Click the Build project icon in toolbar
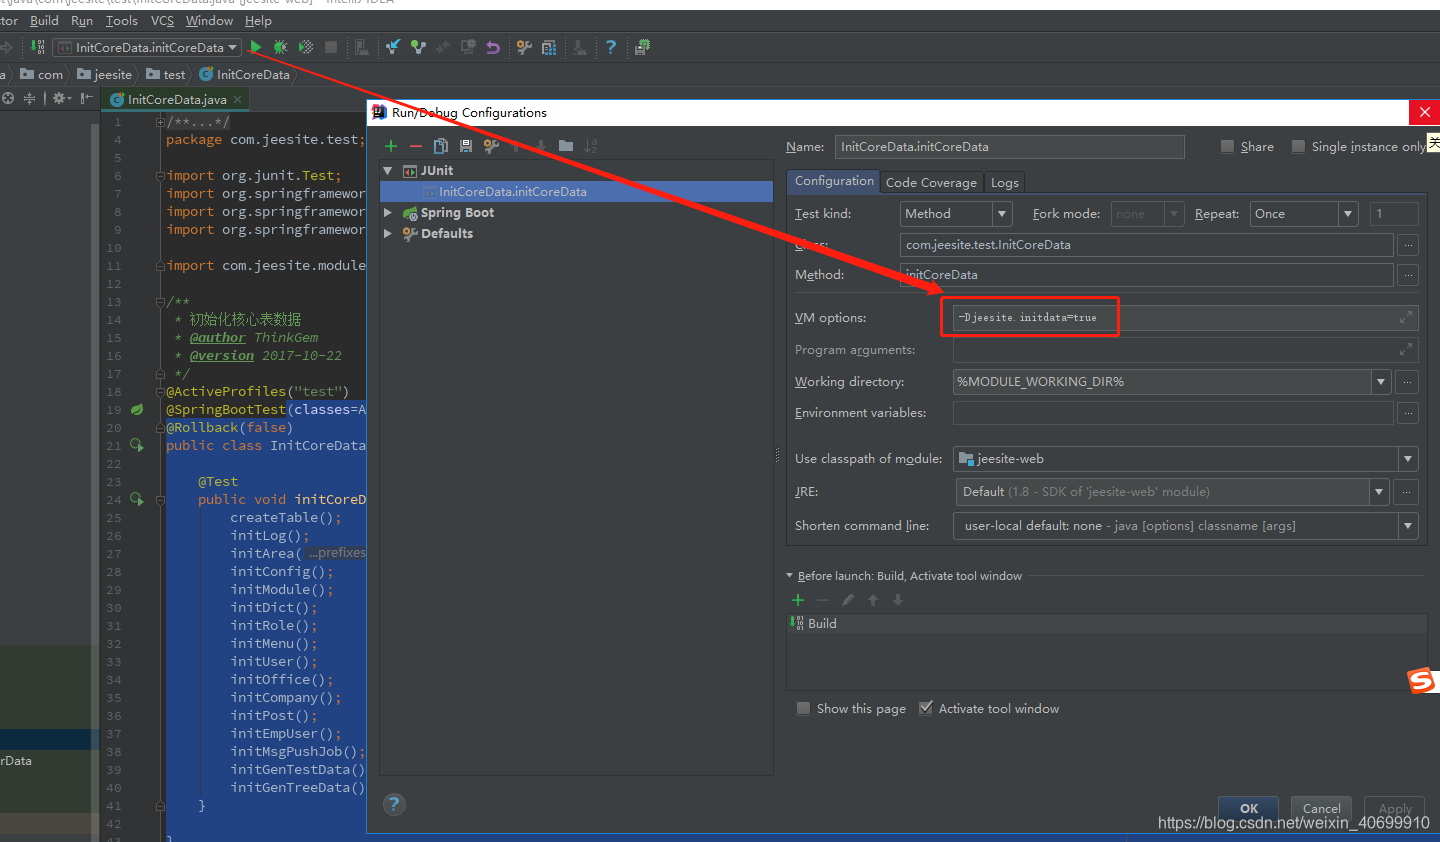Viewport: 1440px width, 842px height. pyautogui.click(x=37, y=47)
